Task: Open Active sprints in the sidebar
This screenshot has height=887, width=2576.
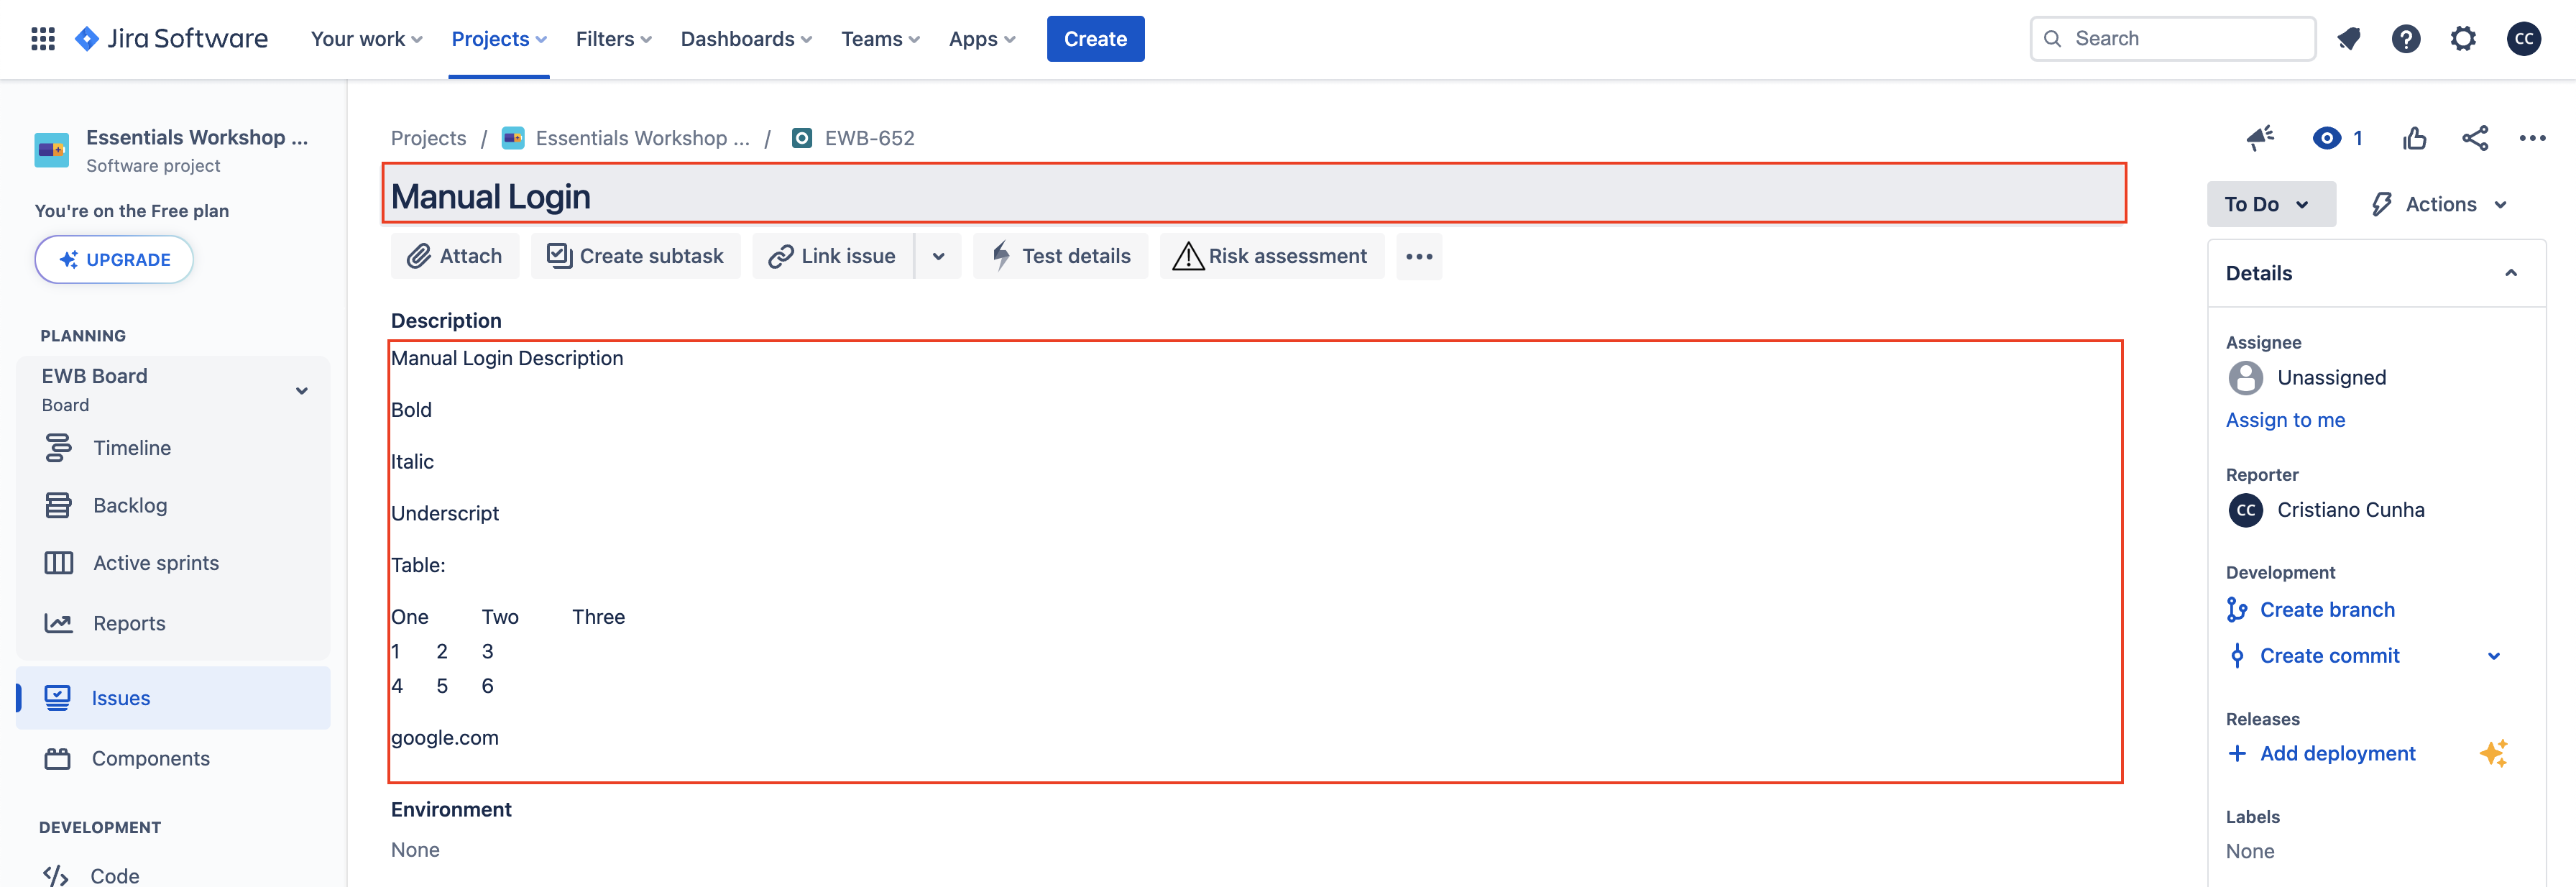Action: 173,563
